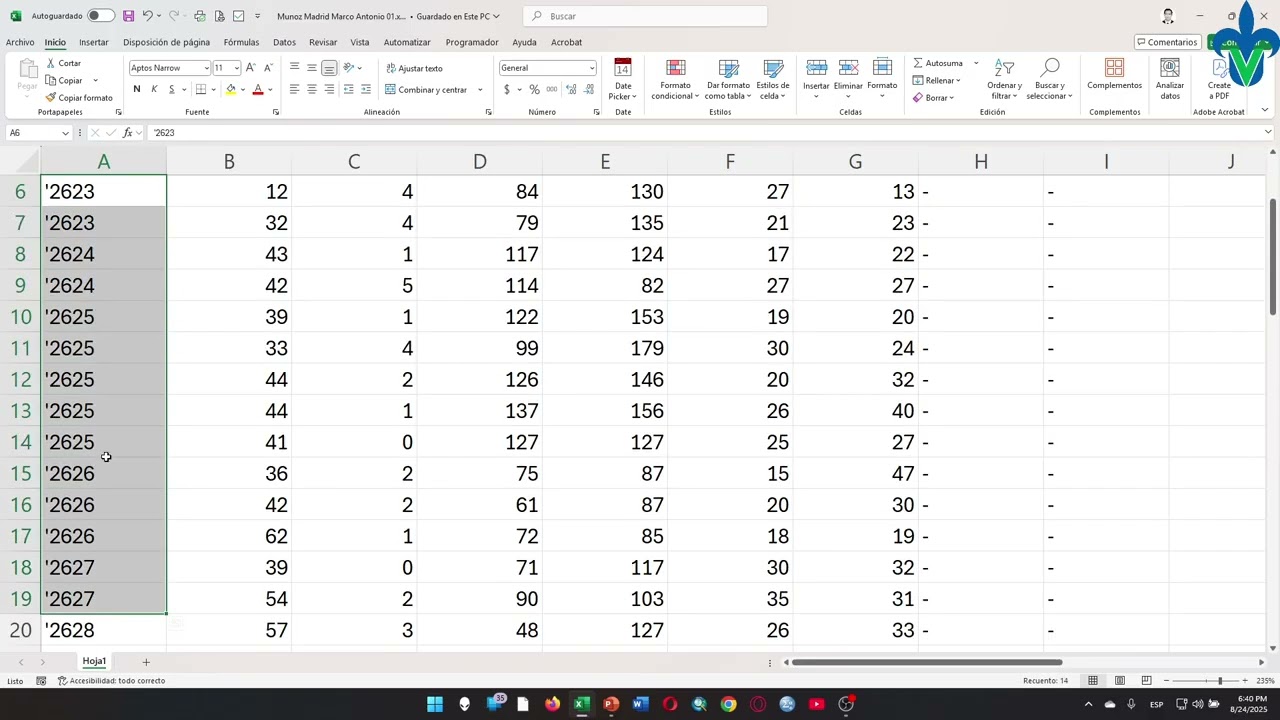Align text to the left
Image resolution: width=1280 pixels, height=720 pixels.
click(x=294, y=89)
